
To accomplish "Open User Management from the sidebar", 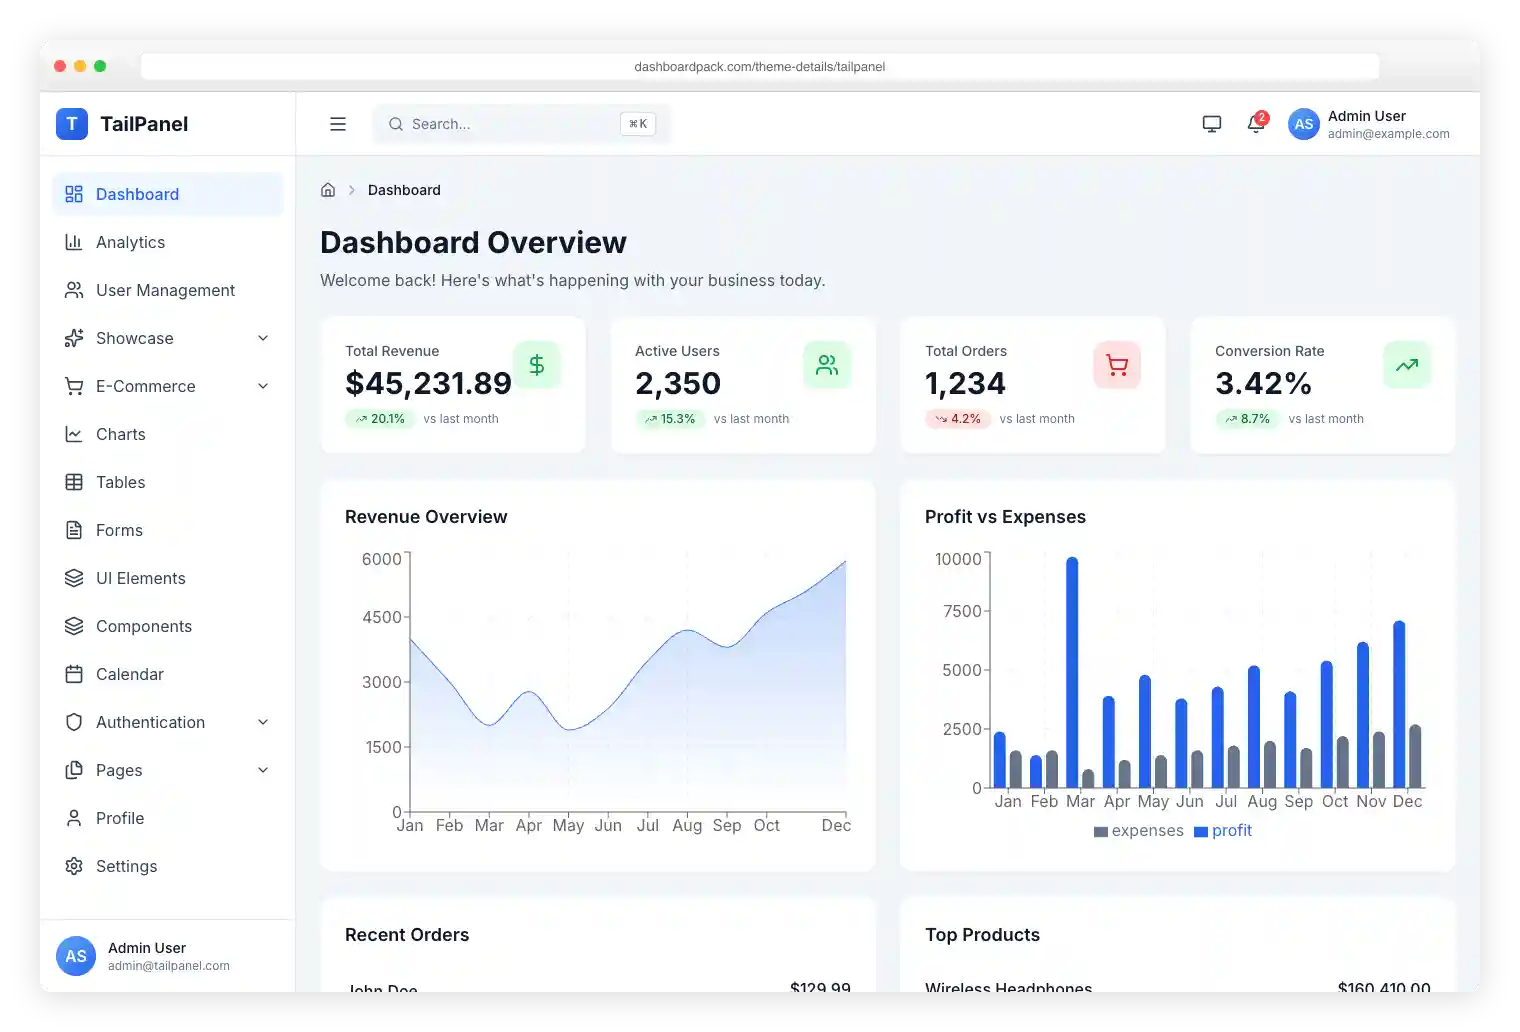I will [164, 290].
